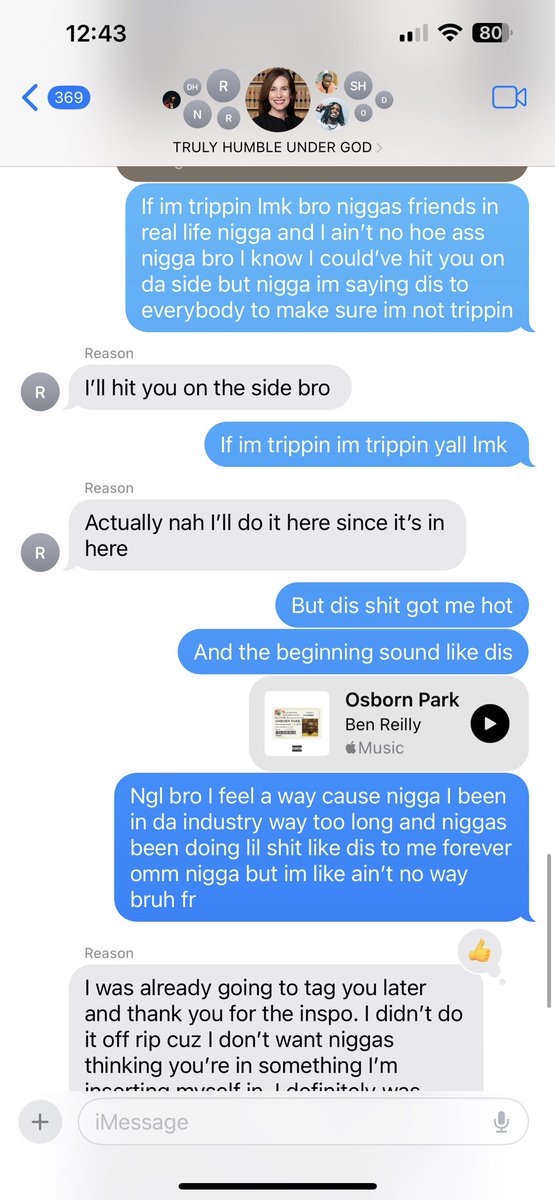Tap the battery indicator in status bar
This screenshot has width=555, height=1200.
click(491, 33)
